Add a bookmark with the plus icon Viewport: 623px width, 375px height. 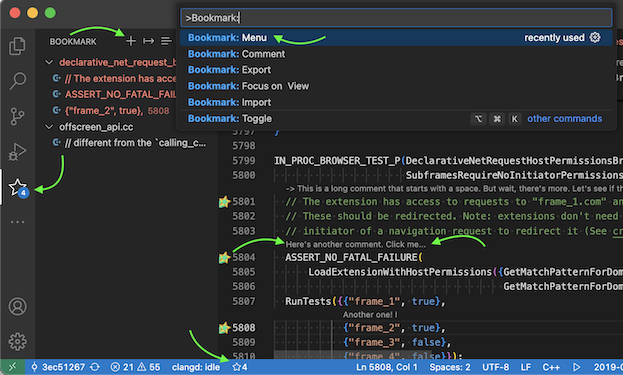pos(131,41)
